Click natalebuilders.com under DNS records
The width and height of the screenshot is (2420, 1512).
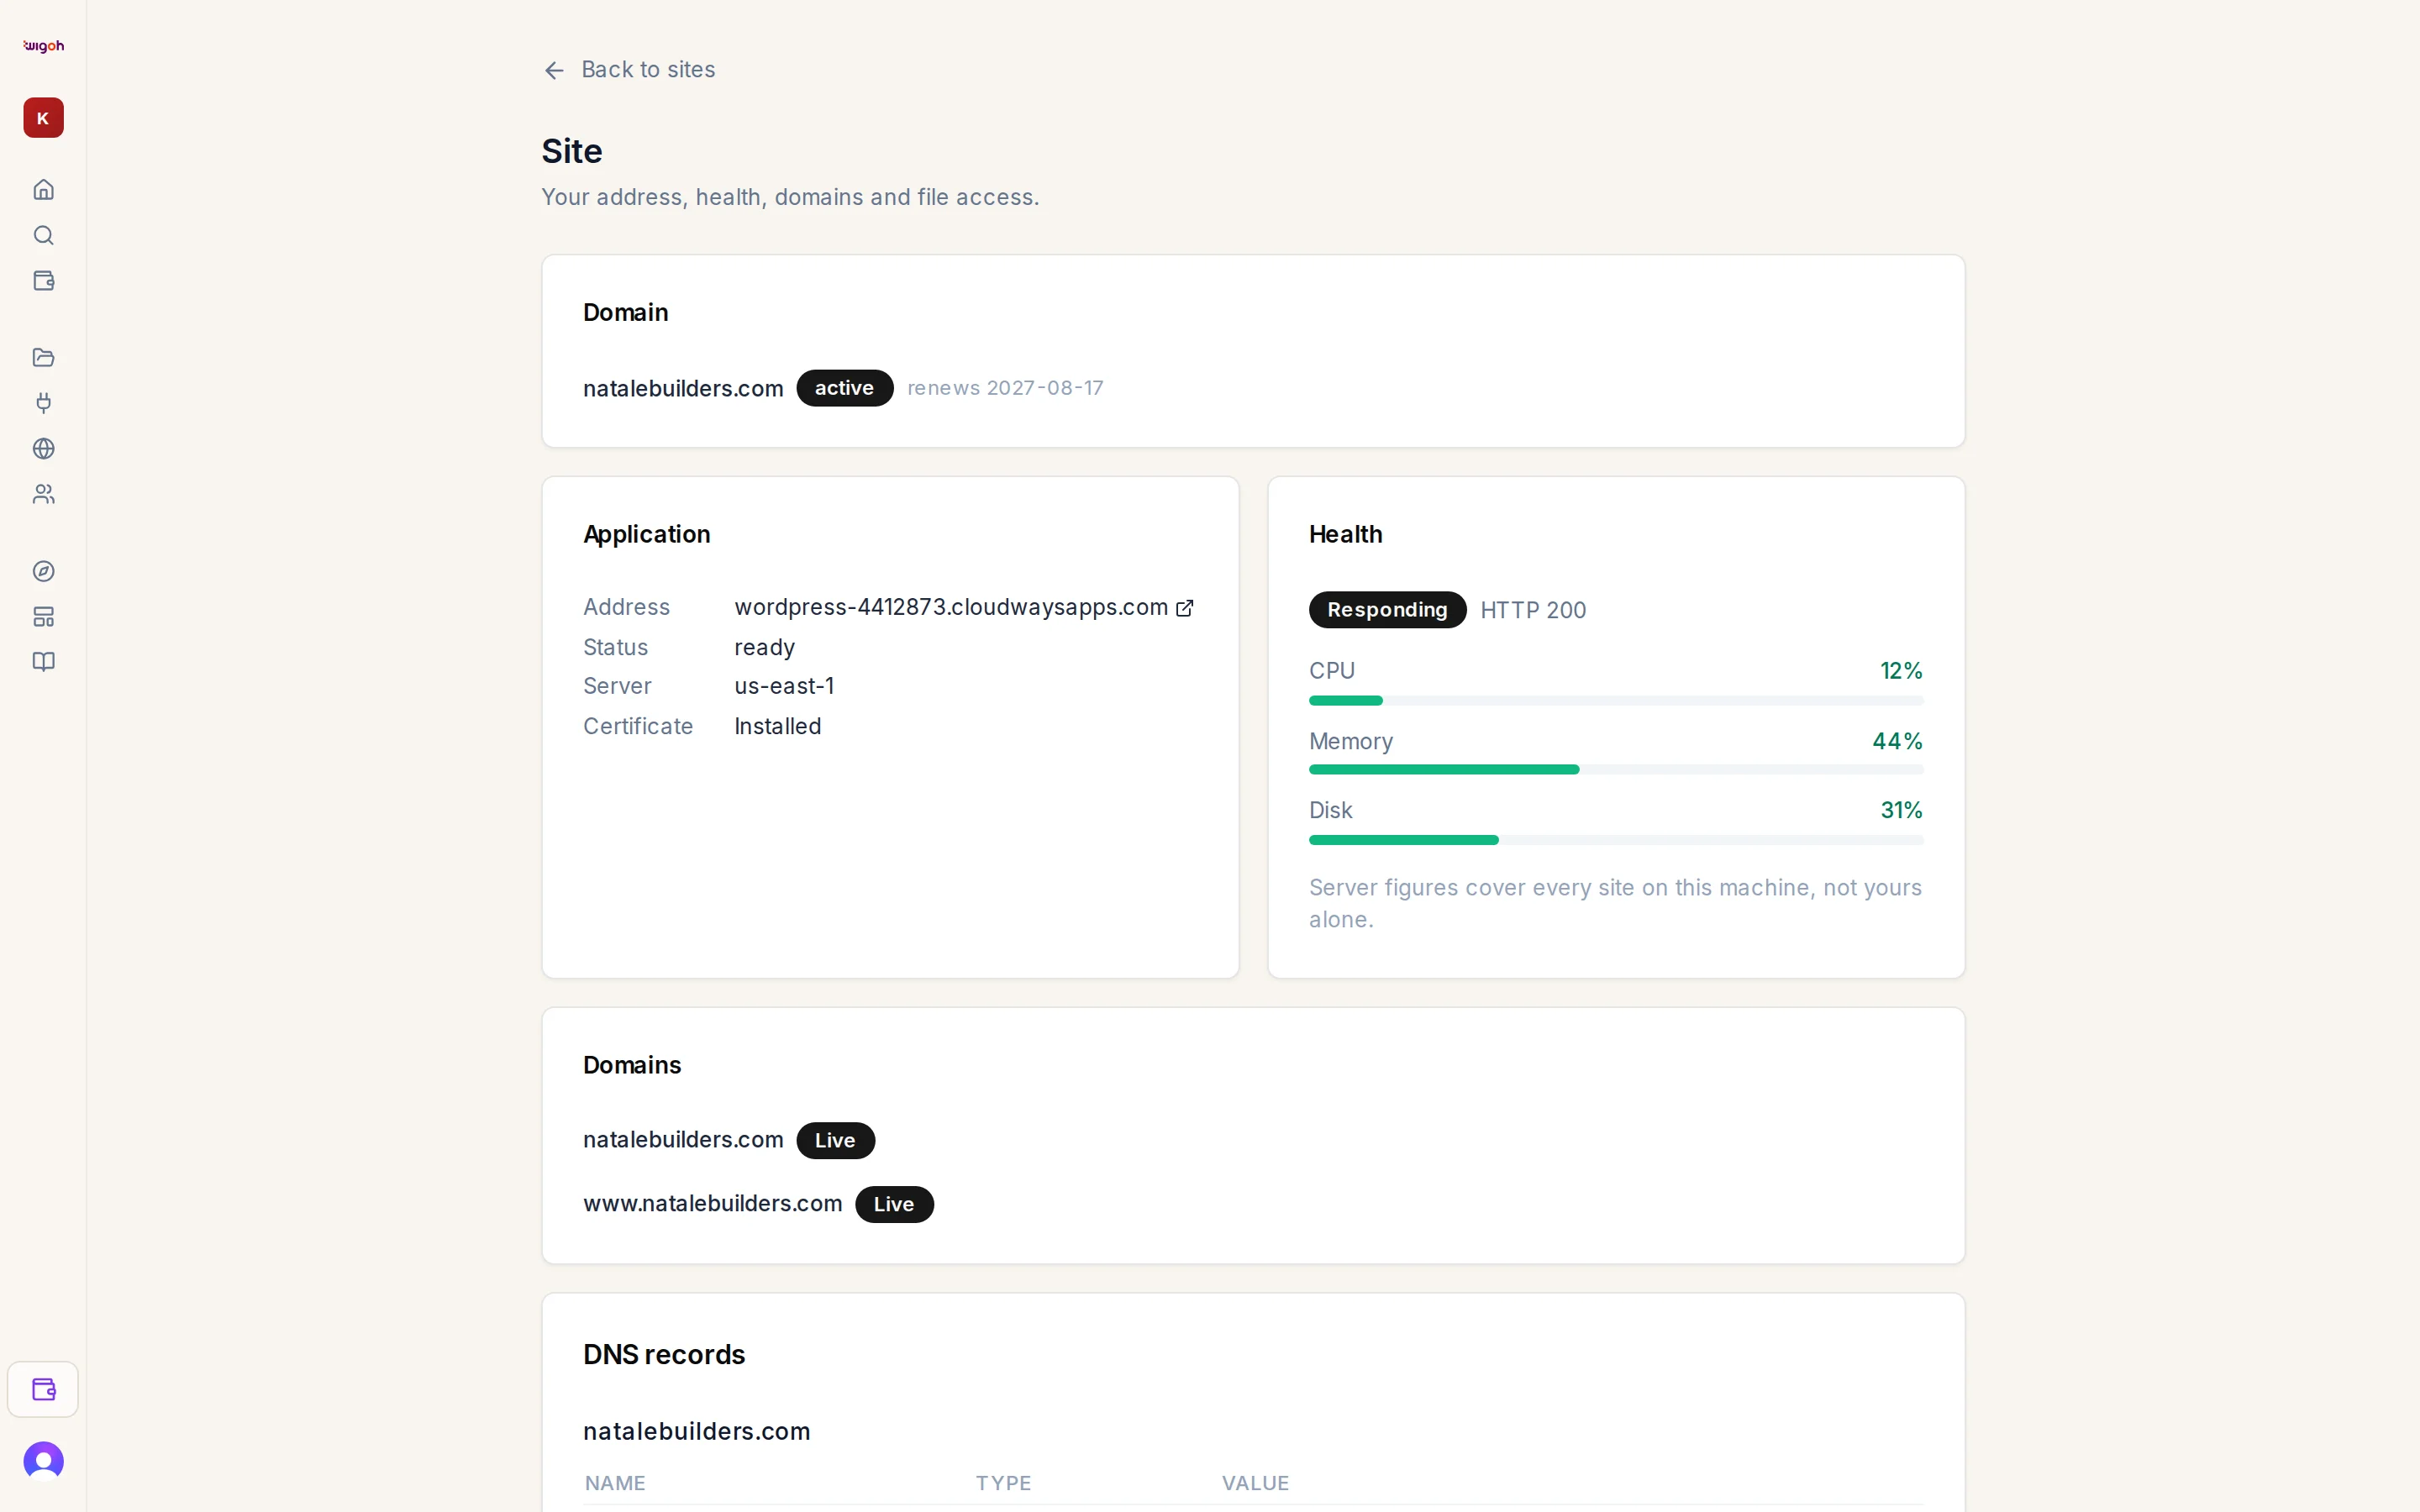[x=696, y=1432]
